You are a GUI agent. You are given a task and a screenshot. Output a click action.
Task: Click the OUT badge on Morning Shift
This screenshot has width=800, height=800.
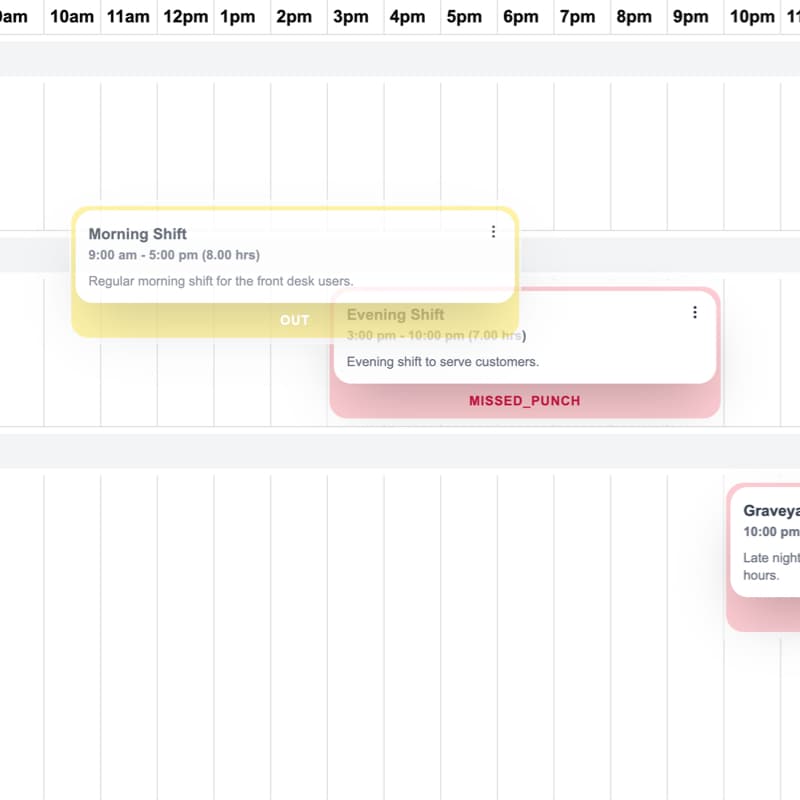pos(294,320)
